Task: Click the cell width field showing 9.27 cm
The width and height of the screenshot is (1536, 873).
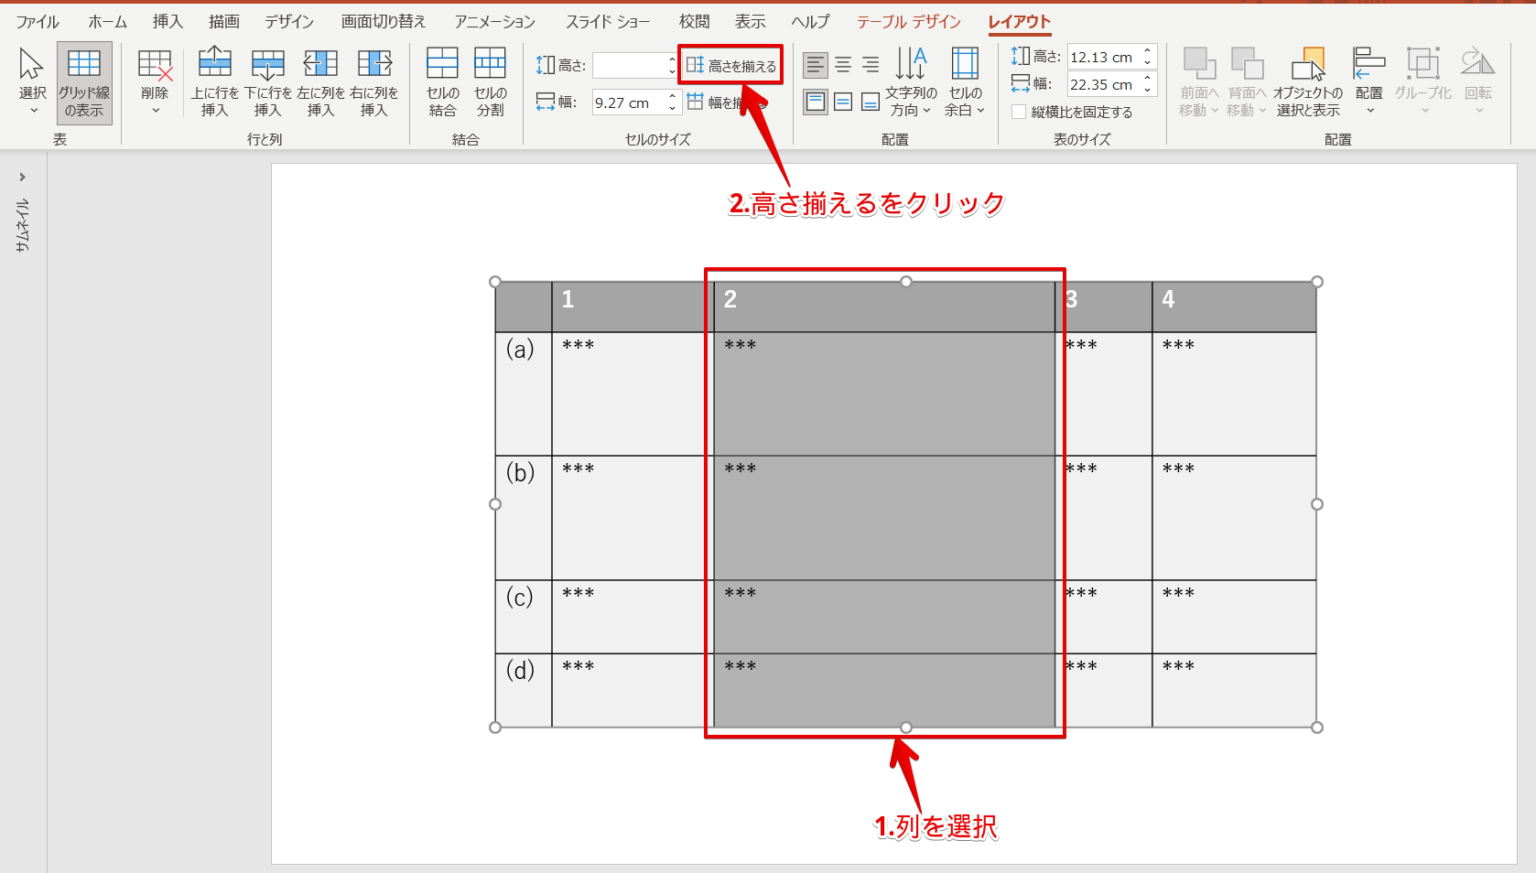Action: pyautogui.click(x=630, y=102)
